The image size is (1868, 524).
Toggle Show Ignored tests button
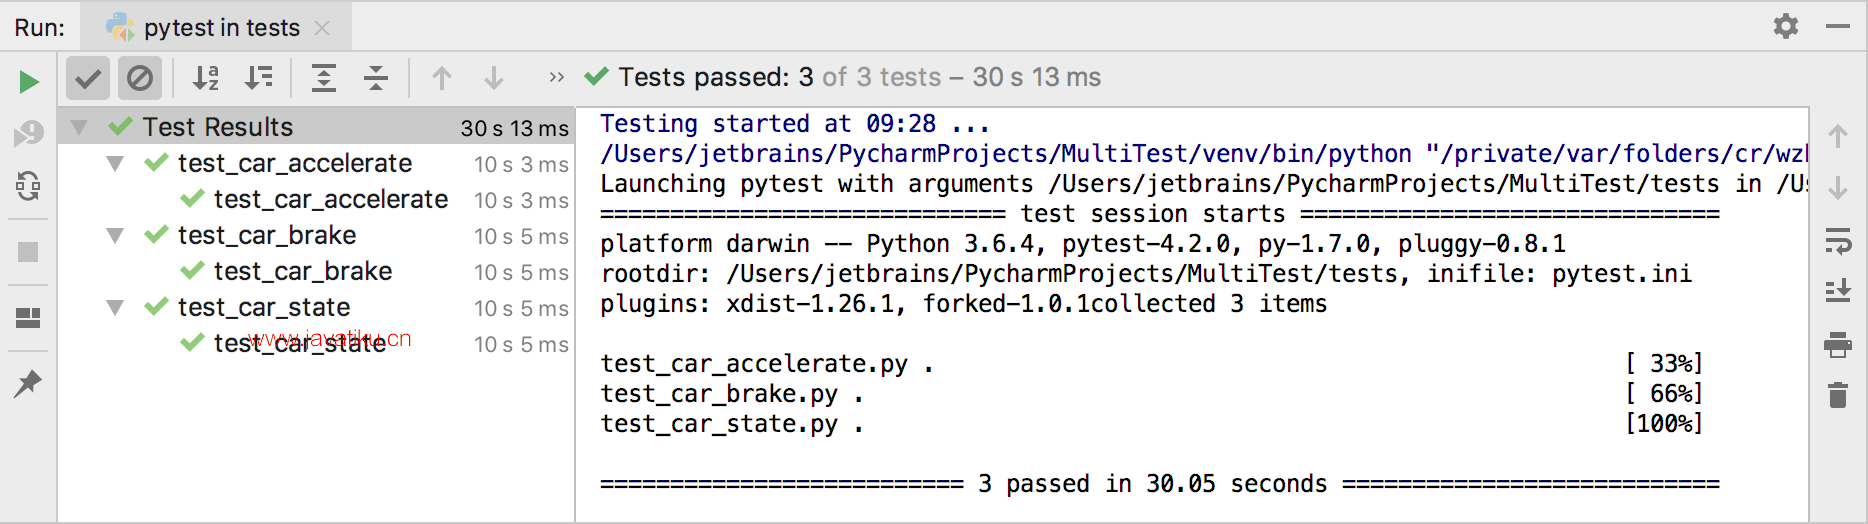[x=140, y=78]
